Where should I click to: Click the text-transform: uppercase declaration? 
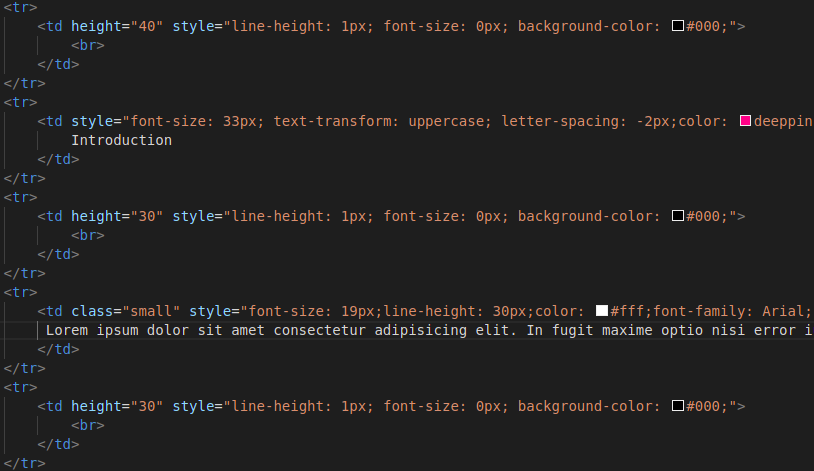(x=383, y=121)
